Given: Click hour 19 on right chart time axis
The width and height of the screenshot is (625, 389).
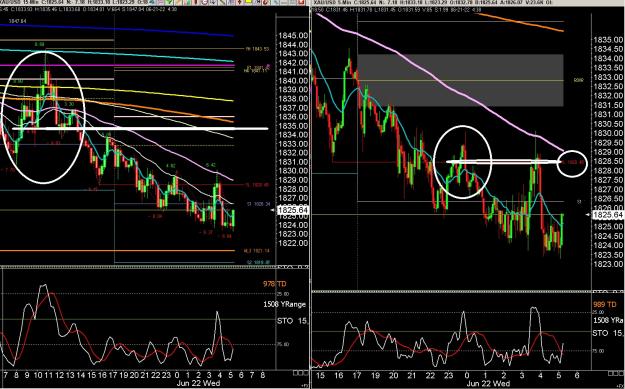Looking at the screenshot, I should click(x=375, y=376).
